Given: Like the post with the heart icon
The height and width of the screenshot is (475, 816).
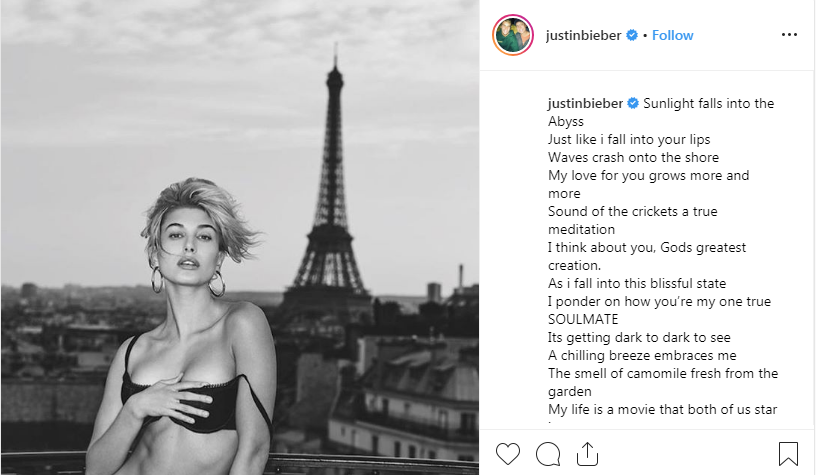Looking at the screenshot, I should 507,454.
